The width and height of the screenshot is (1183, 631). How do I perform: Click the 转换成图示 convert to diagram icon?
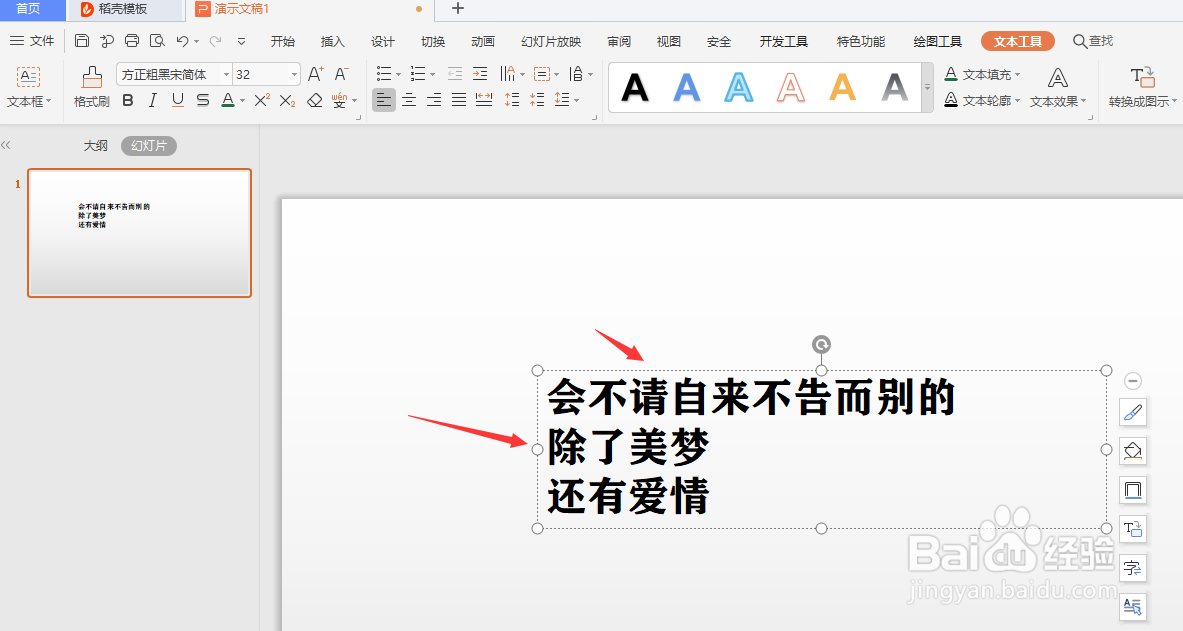coord(1142,85)
